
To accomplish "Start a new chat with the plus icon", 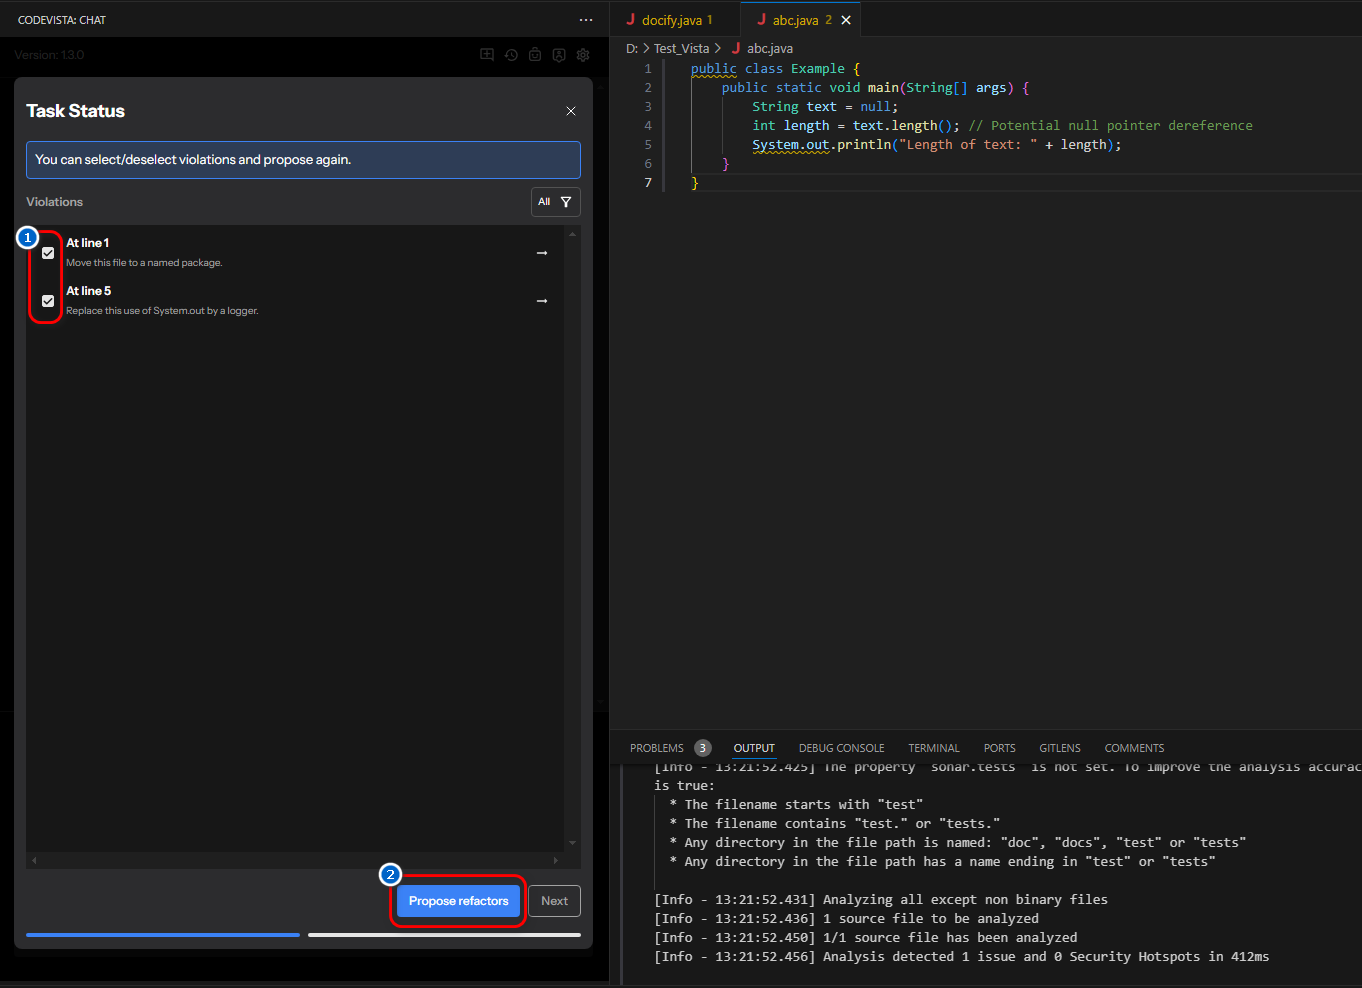I will (487, 55).
